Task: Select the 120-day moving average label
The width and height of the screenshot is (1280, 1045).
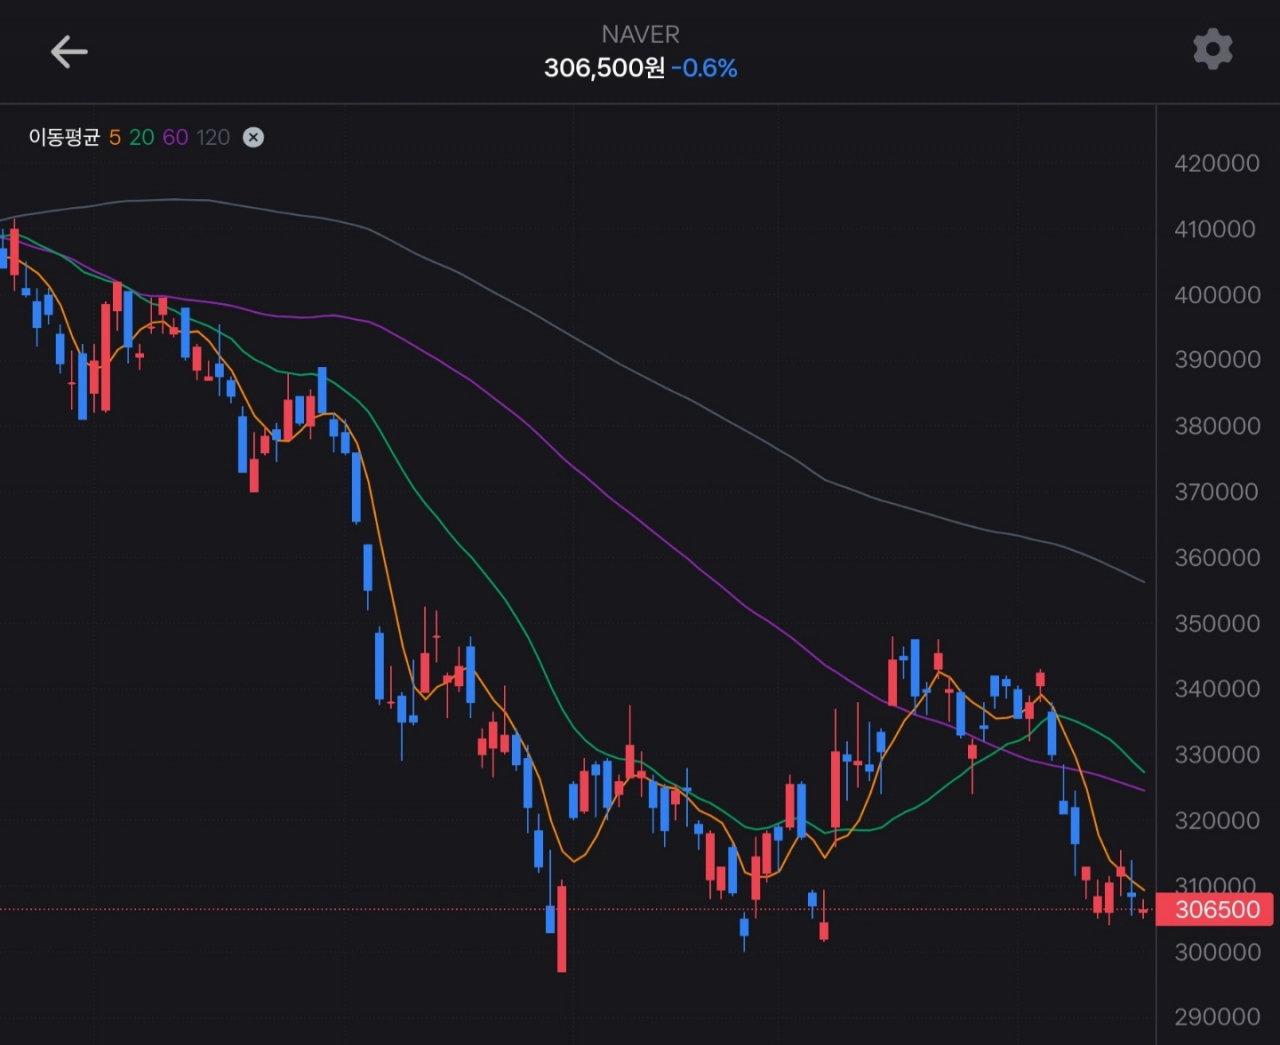Action: click(x=213, y=137)
